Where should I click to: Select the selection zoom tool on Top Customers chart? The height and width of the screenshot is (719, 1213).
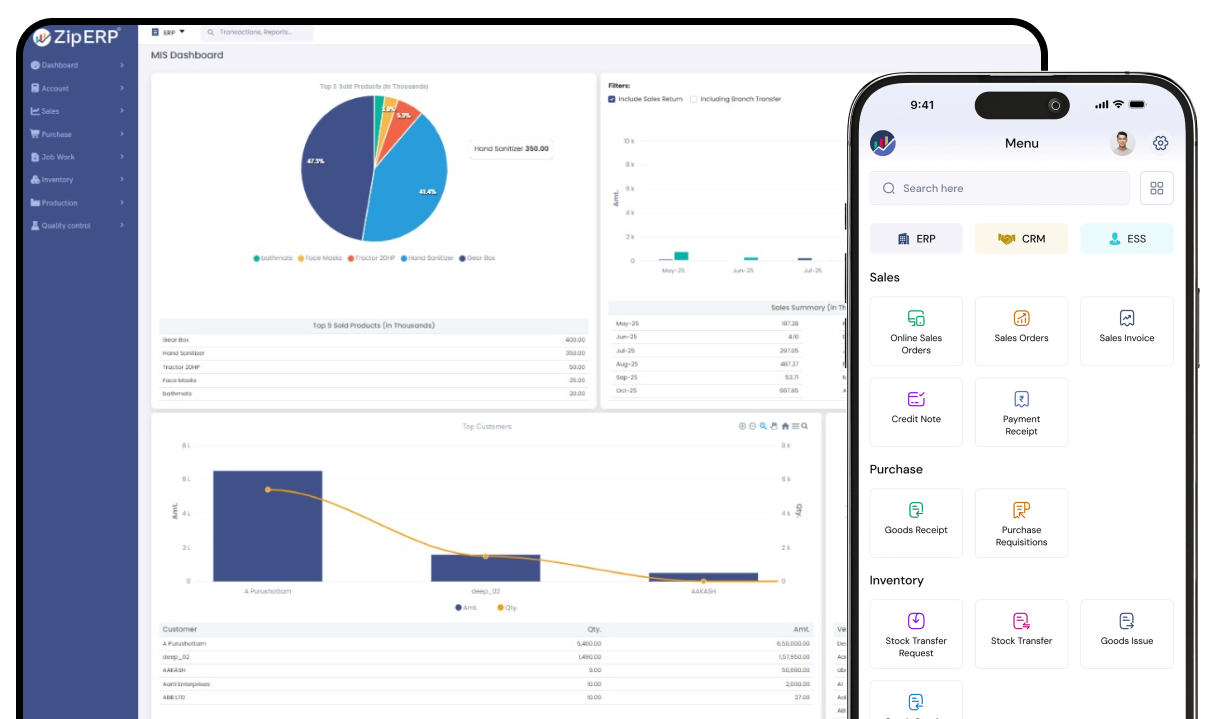click(763, 426)
